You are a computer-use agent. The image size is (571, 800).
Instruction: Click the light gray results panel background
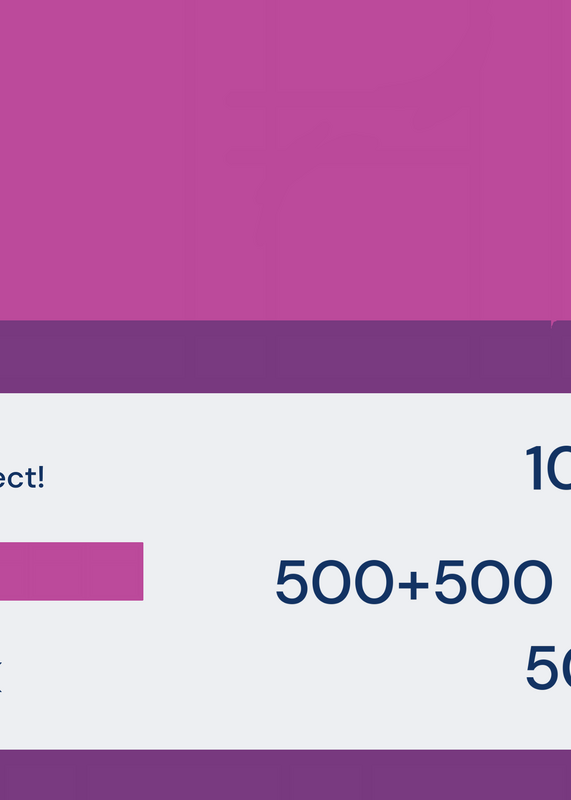285,571
